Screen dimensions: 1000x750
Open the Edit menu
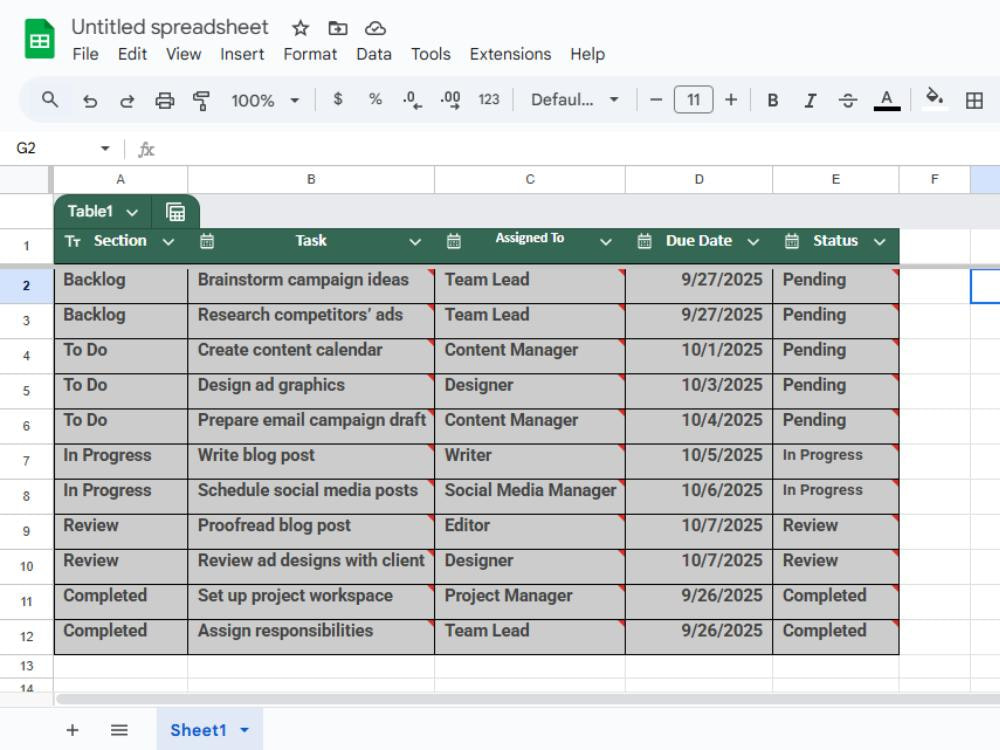point(132,54)
